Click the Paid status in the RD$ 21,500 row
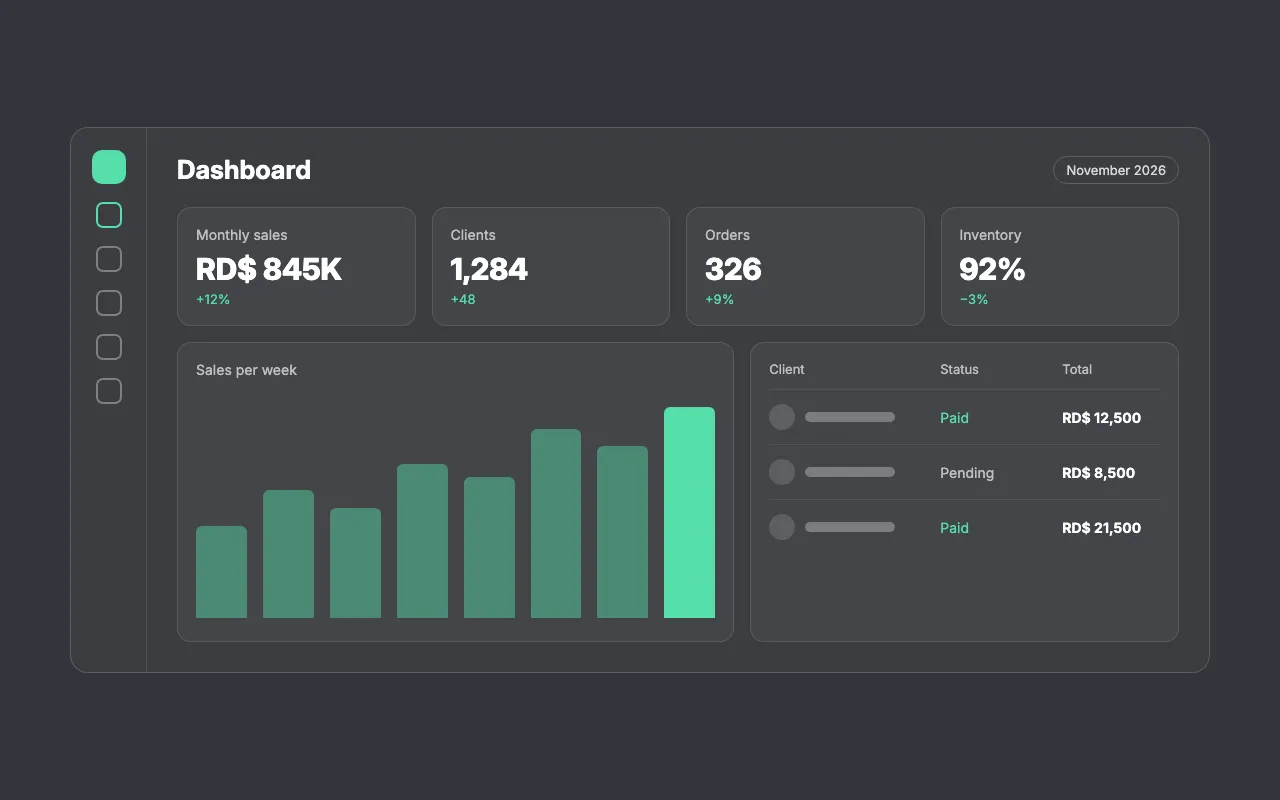 [x=954, y=528]
